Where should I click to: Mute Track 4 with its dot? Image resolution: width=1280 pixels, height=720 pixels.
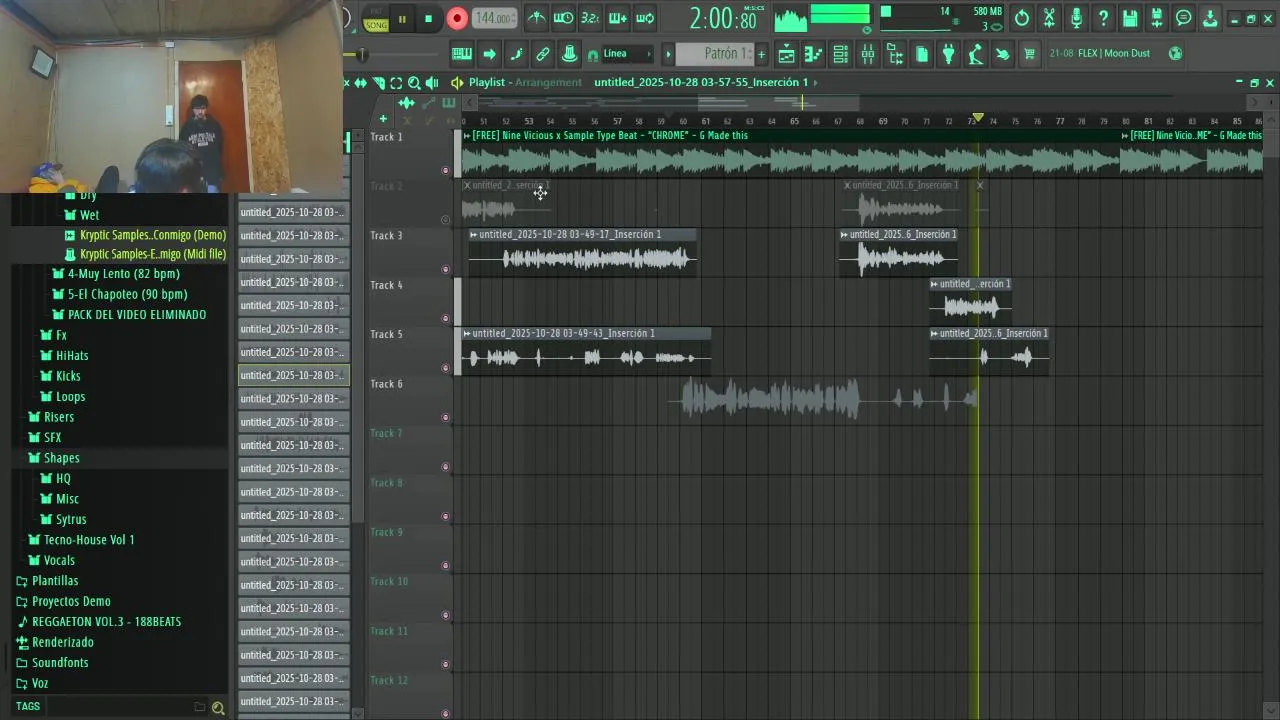(x=446, y=318)
